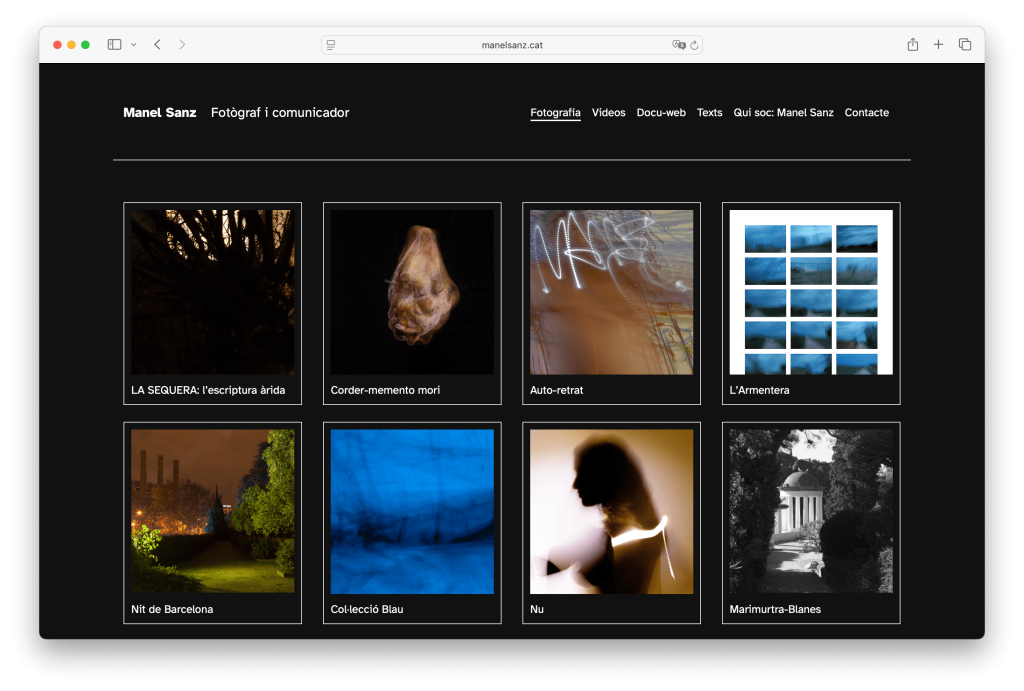Open the Fotografía menu item
This screenshot has height=691, width=1024.
555,113
